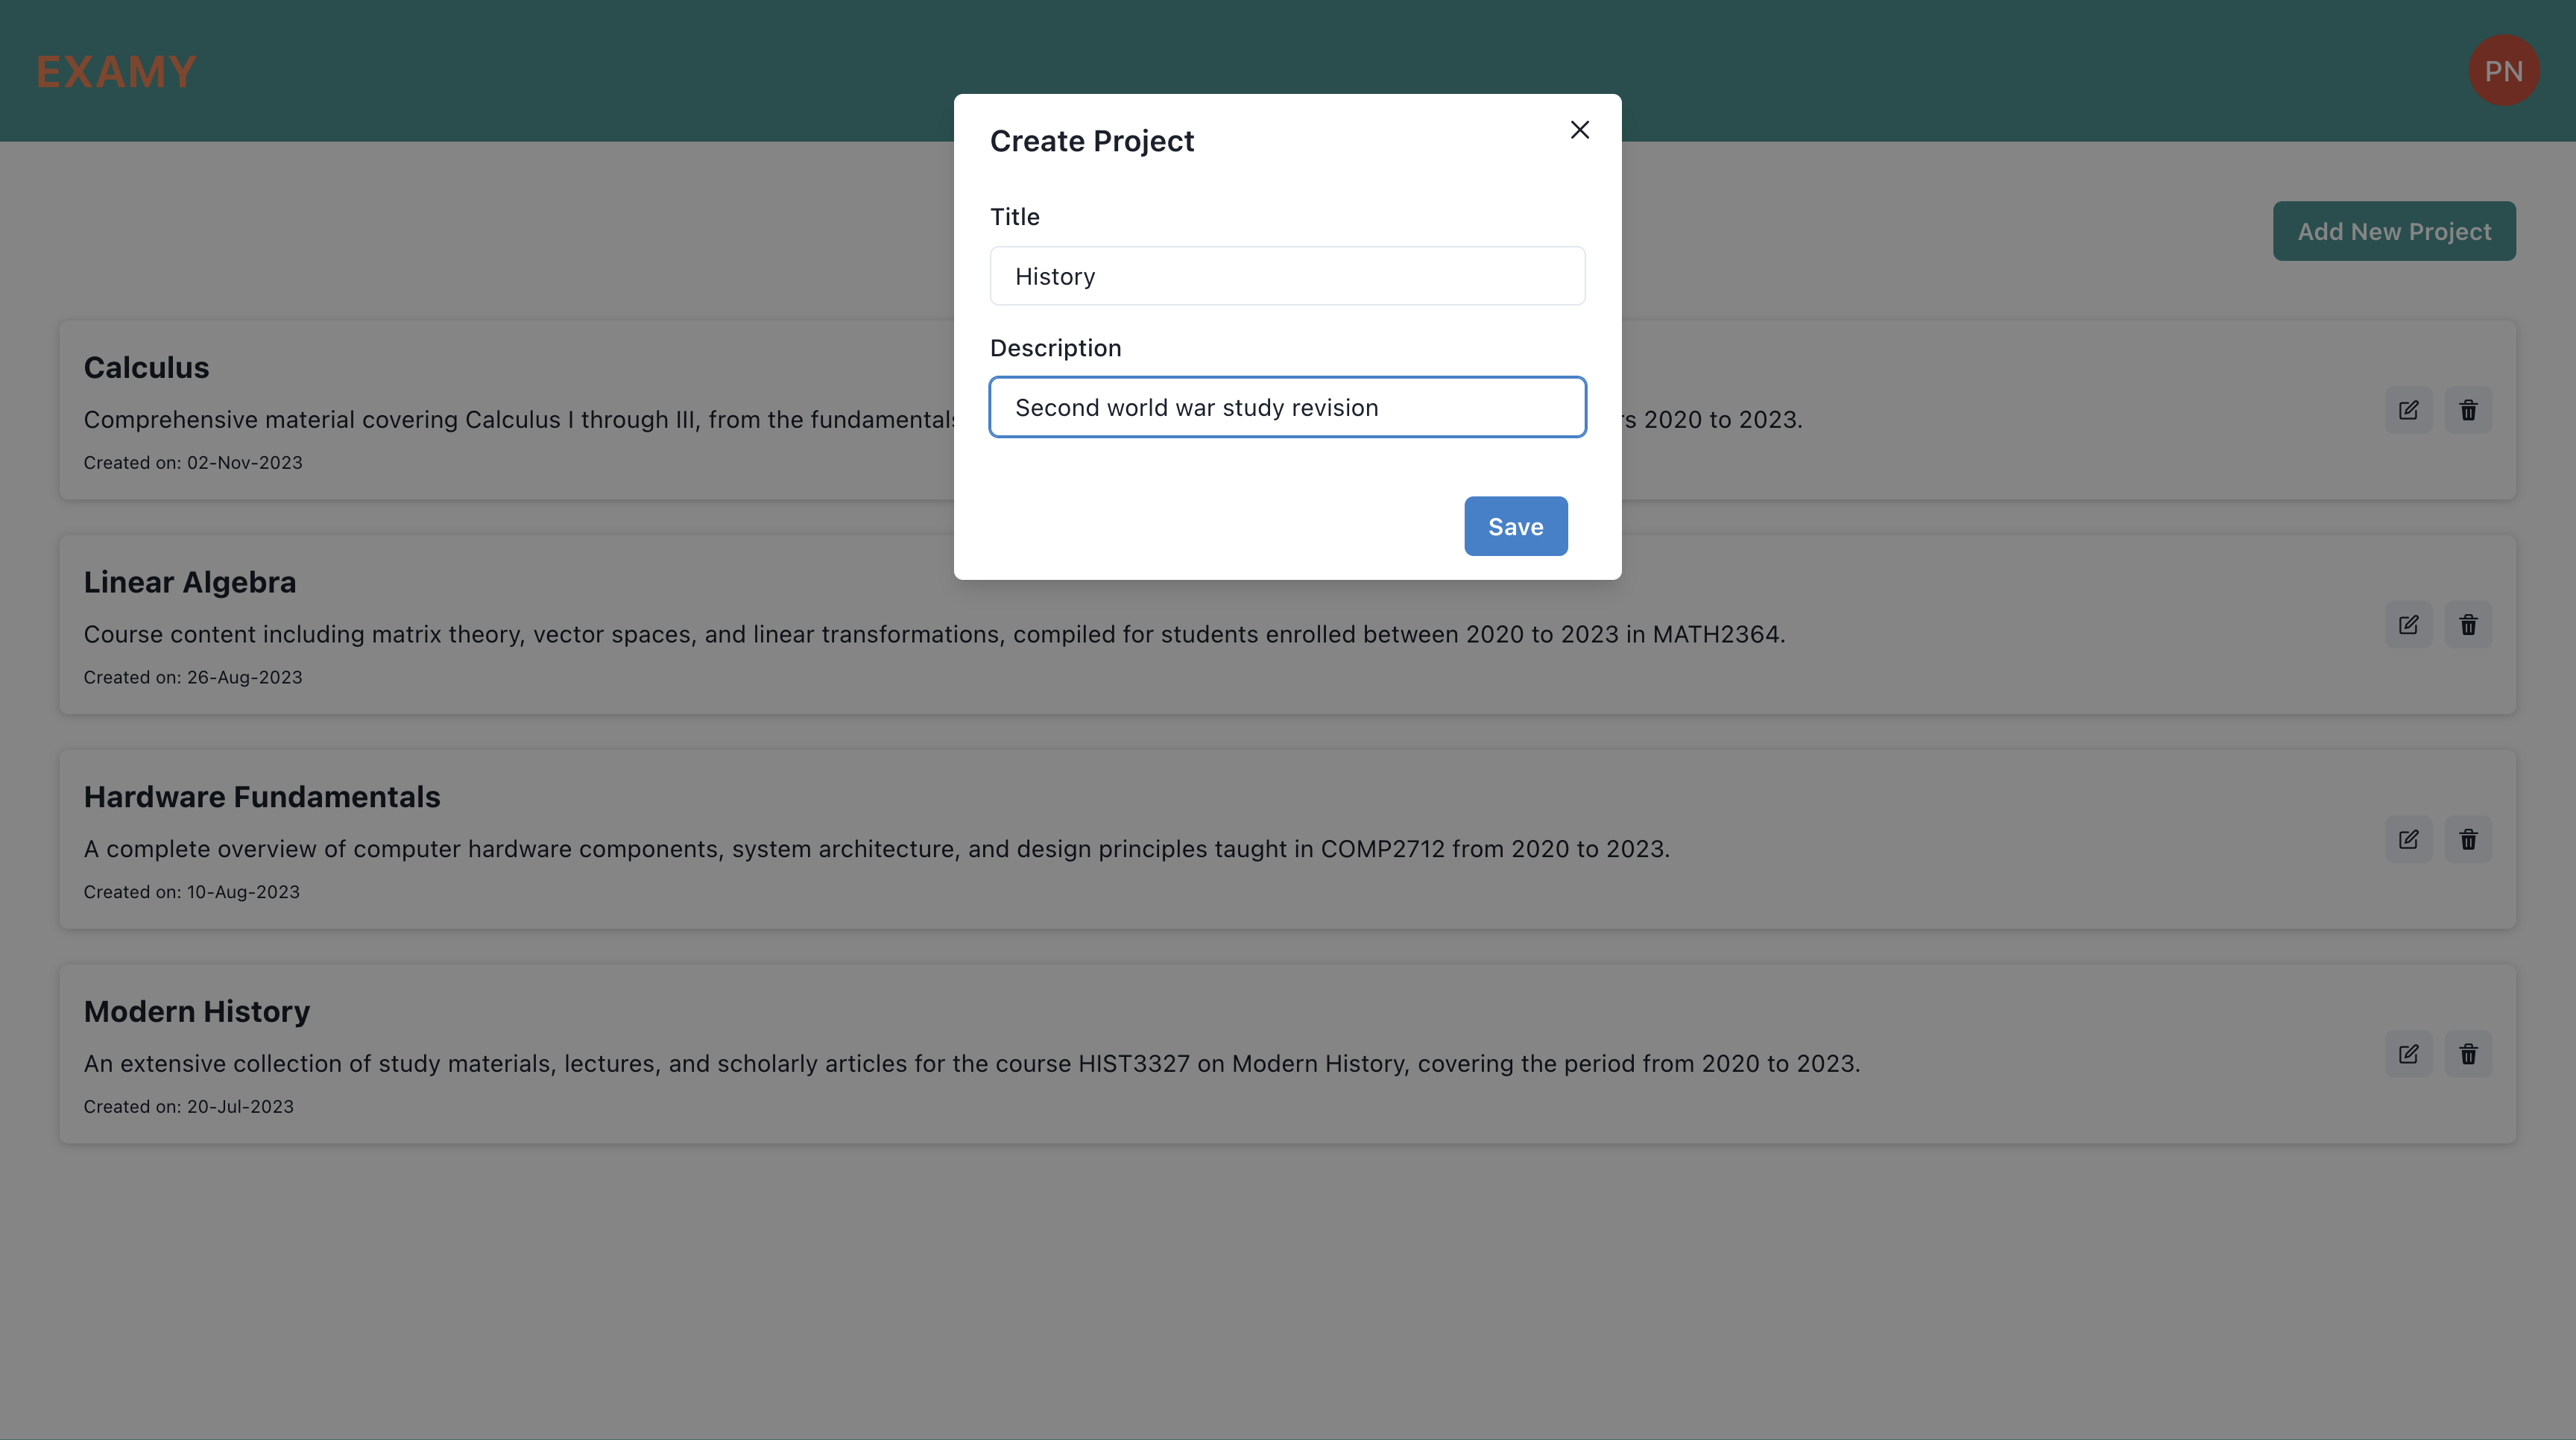Screen dimensions: 2576x1440
Task: Close the Create Project dialog
Action: pos(1579,130)
